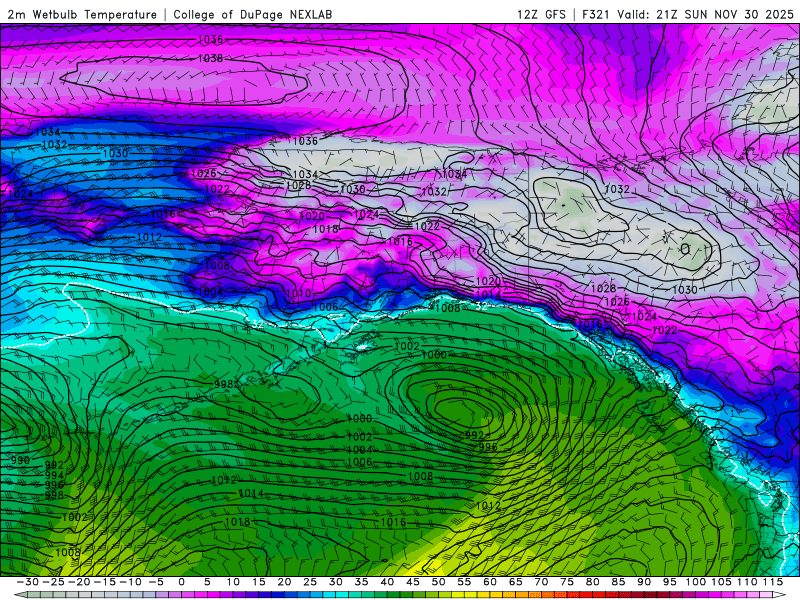Click the -20 color scale label
This screenshot has height=600, width=800.
coord(79,582)
